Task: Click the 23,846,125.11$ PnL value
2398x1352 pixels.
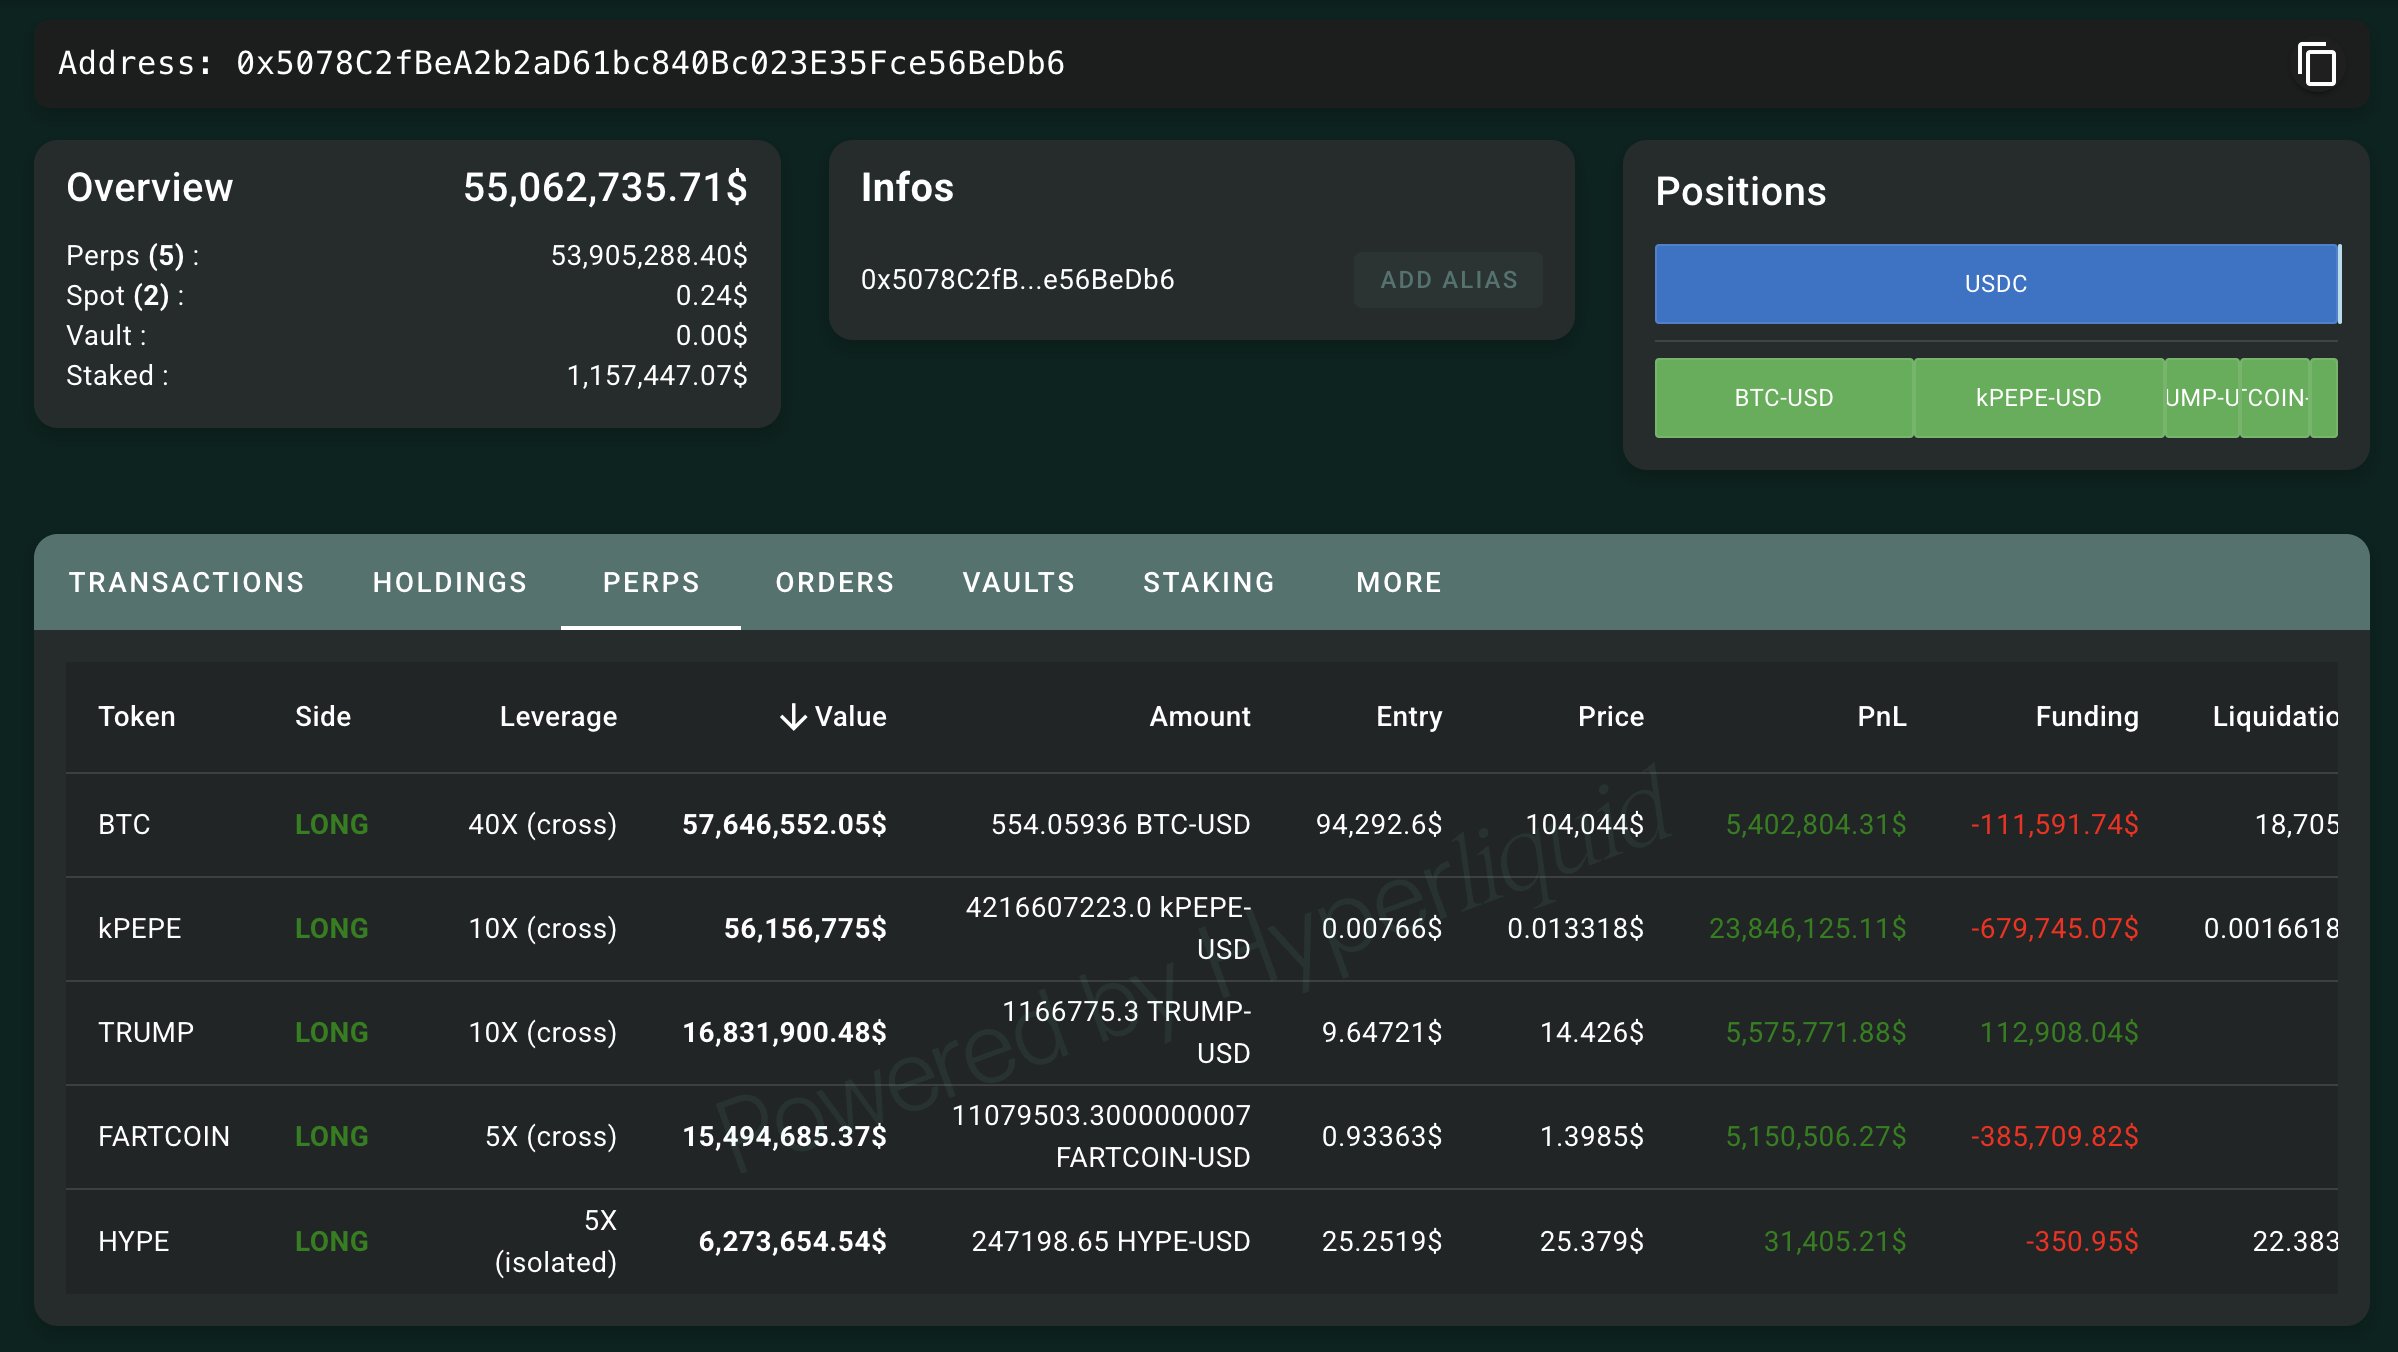Action: pyautogui.click(x=1808, y=929)
